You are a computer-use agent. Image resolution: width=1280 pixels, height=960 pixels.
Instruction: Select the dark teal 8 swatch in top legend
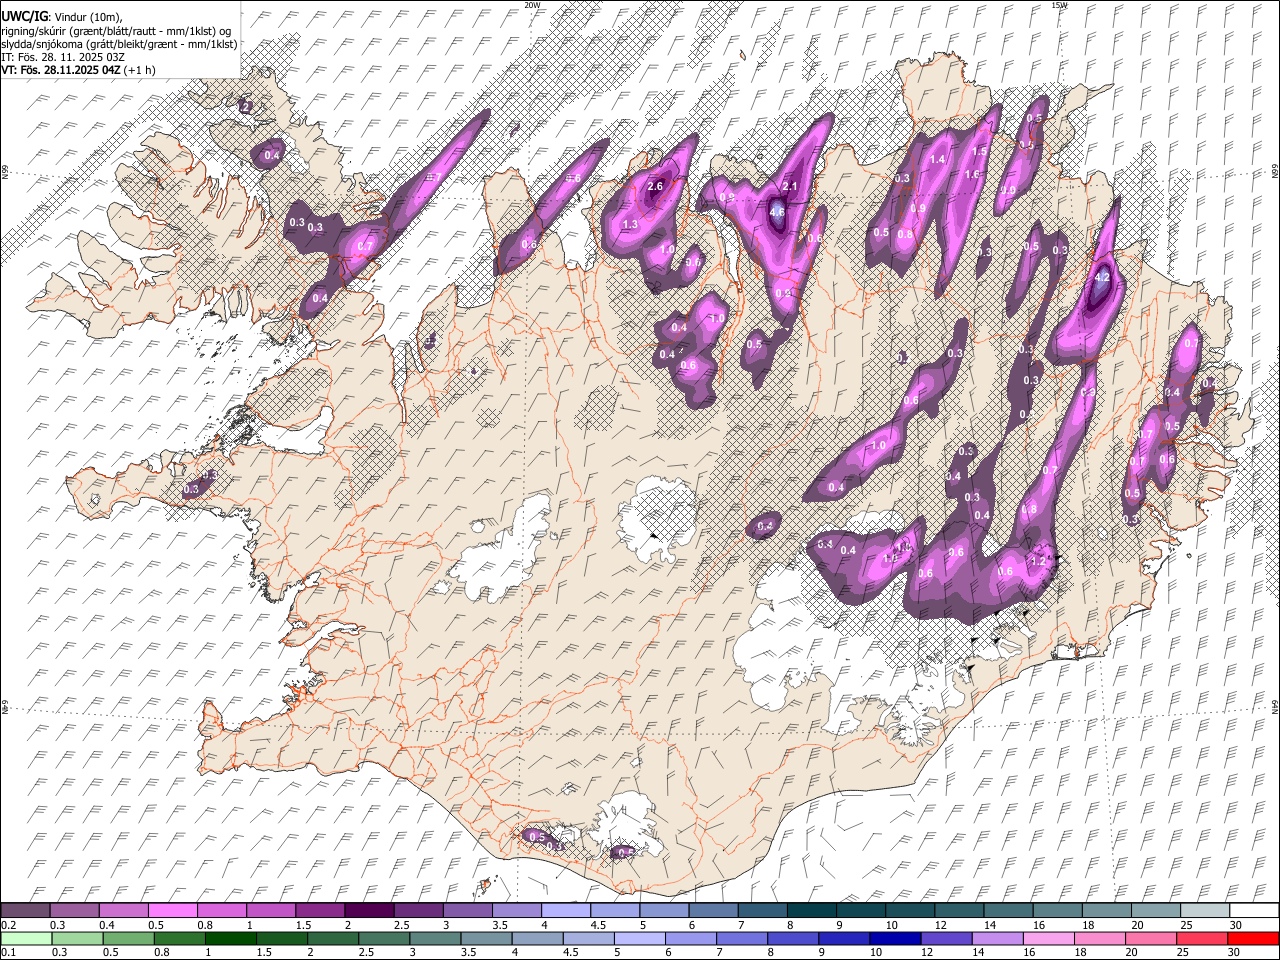click(810, 911)
